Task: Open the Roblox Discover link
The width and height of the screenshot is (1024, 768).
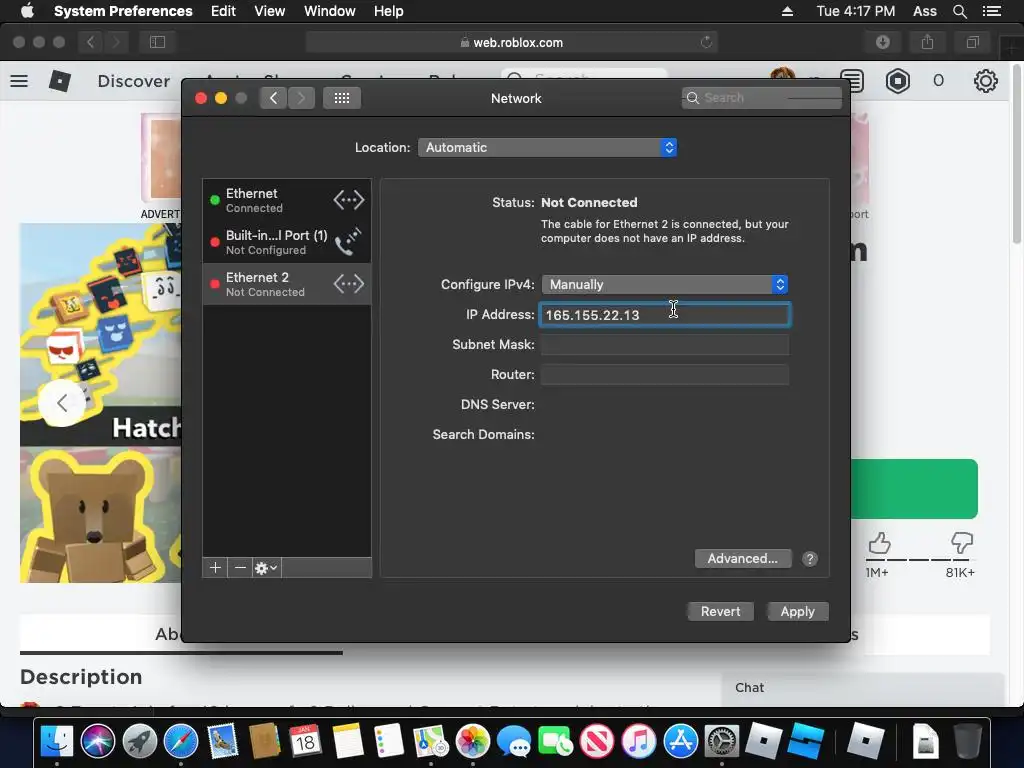Action: [133, 81]
